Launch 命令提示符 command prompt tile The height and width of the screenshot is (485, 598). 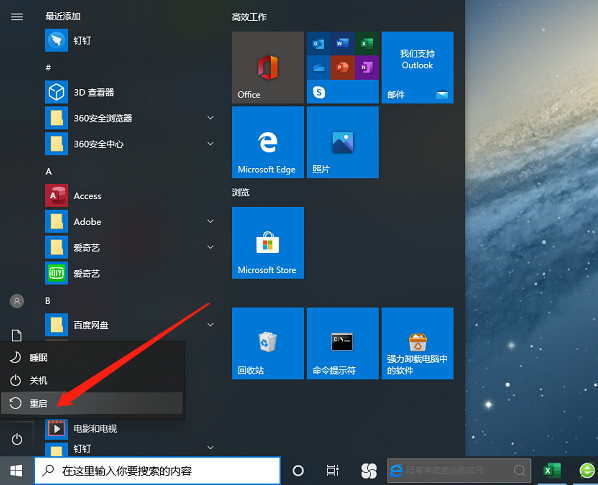coord(342,343)
